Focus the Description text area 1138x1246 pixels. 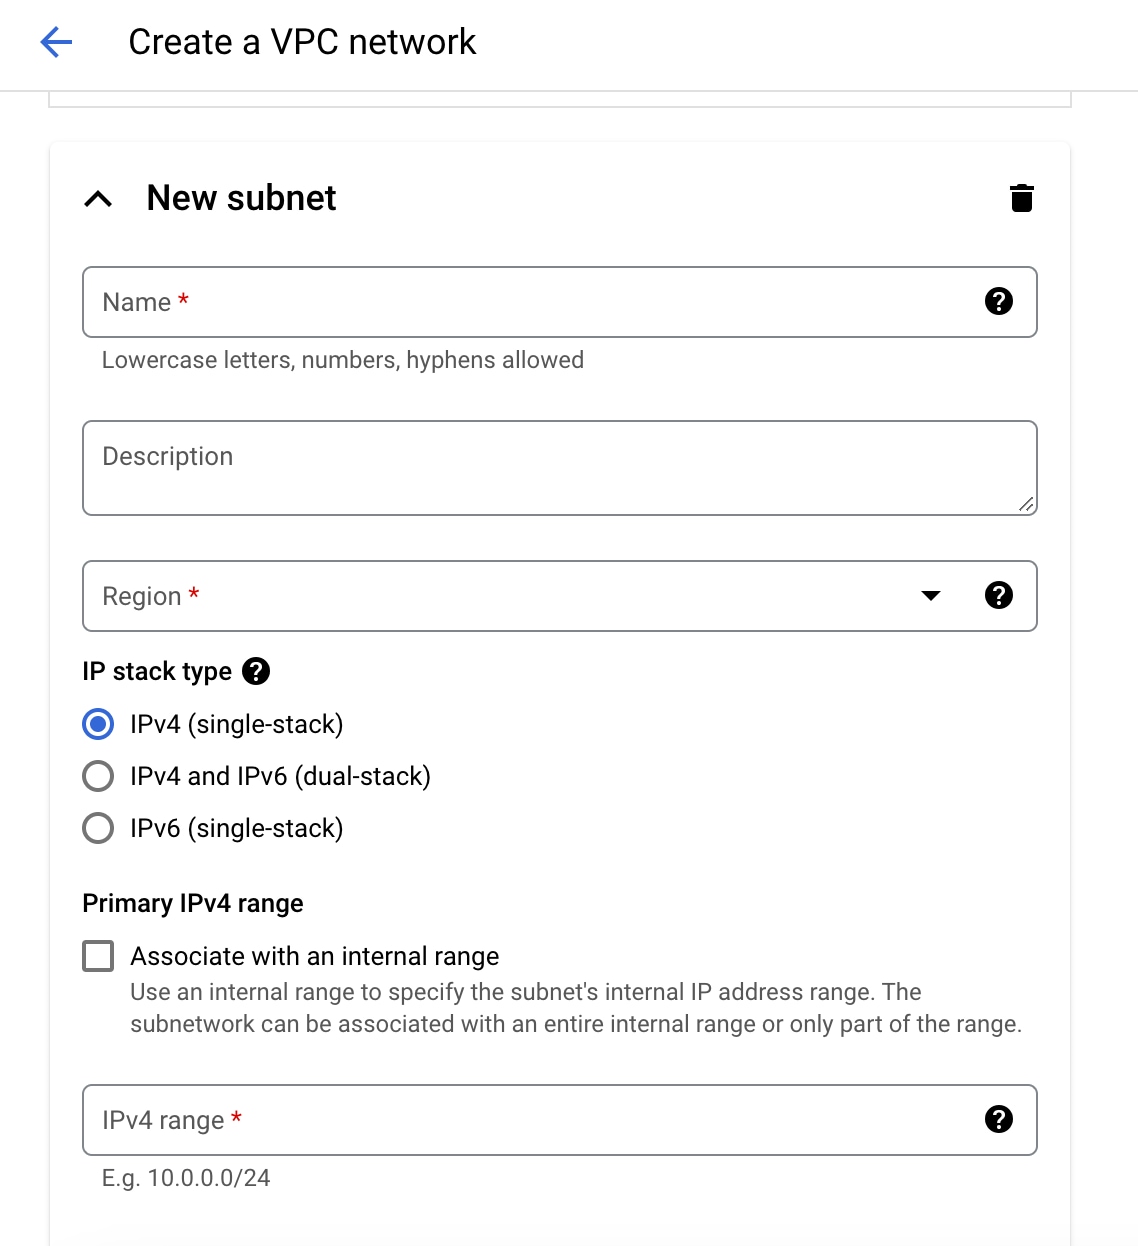559,468
